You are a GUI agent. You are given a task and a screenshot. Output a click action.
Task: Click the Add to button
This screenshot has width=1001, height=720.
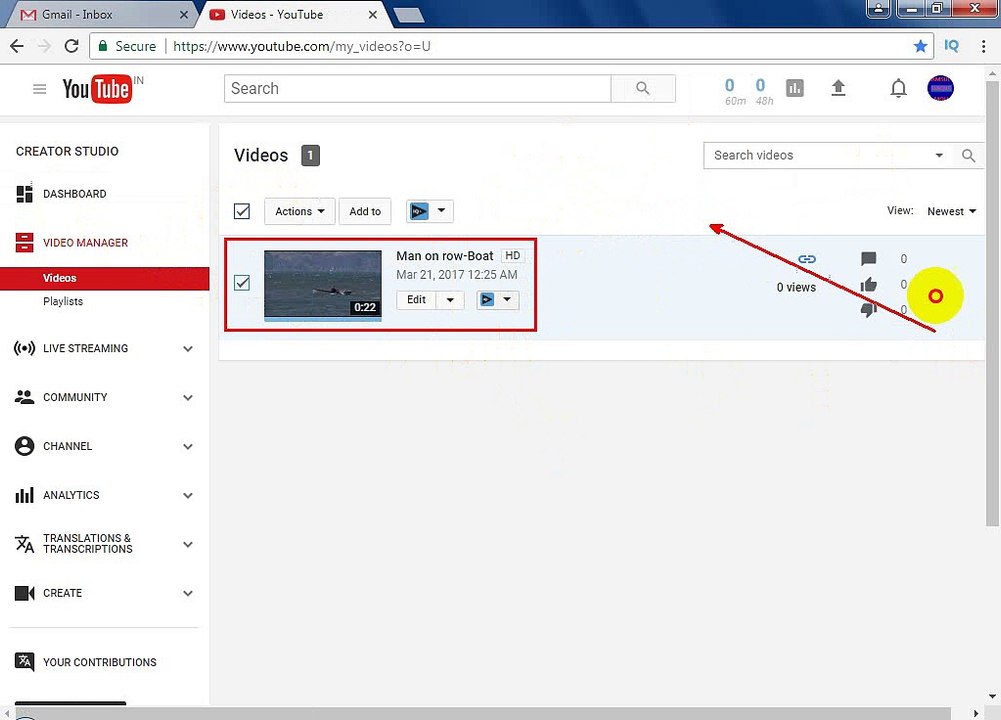pos(365,211)
